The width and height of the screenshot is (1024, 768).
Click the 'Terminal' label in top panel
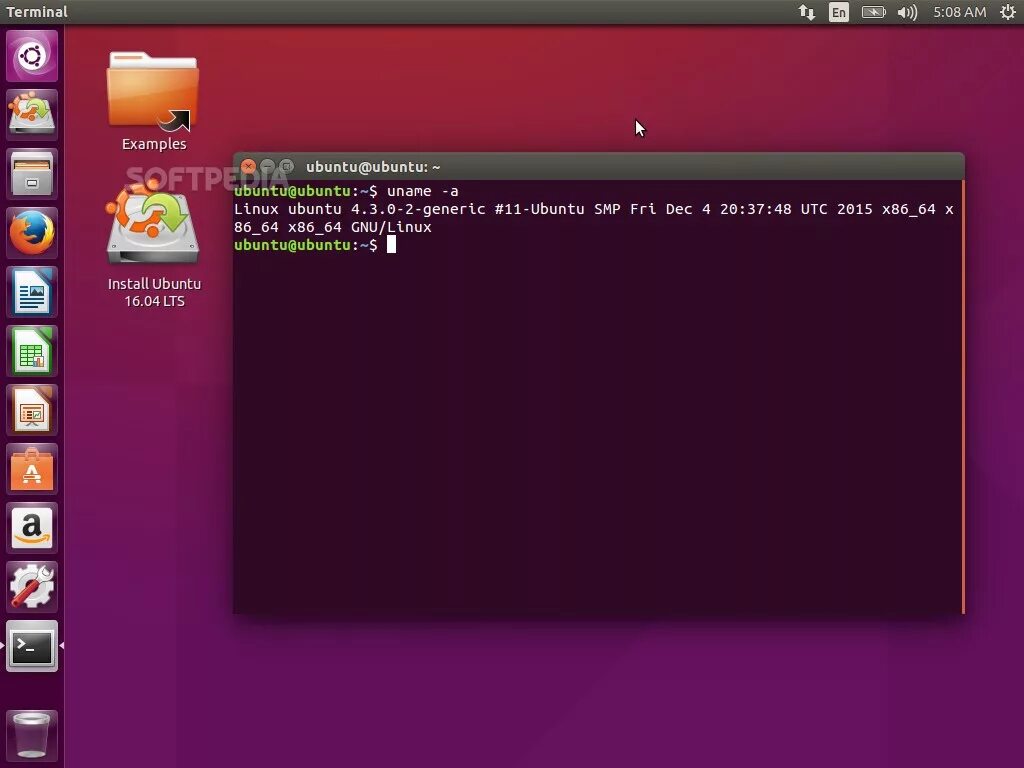pyautogui.click(x=37, y=12)
